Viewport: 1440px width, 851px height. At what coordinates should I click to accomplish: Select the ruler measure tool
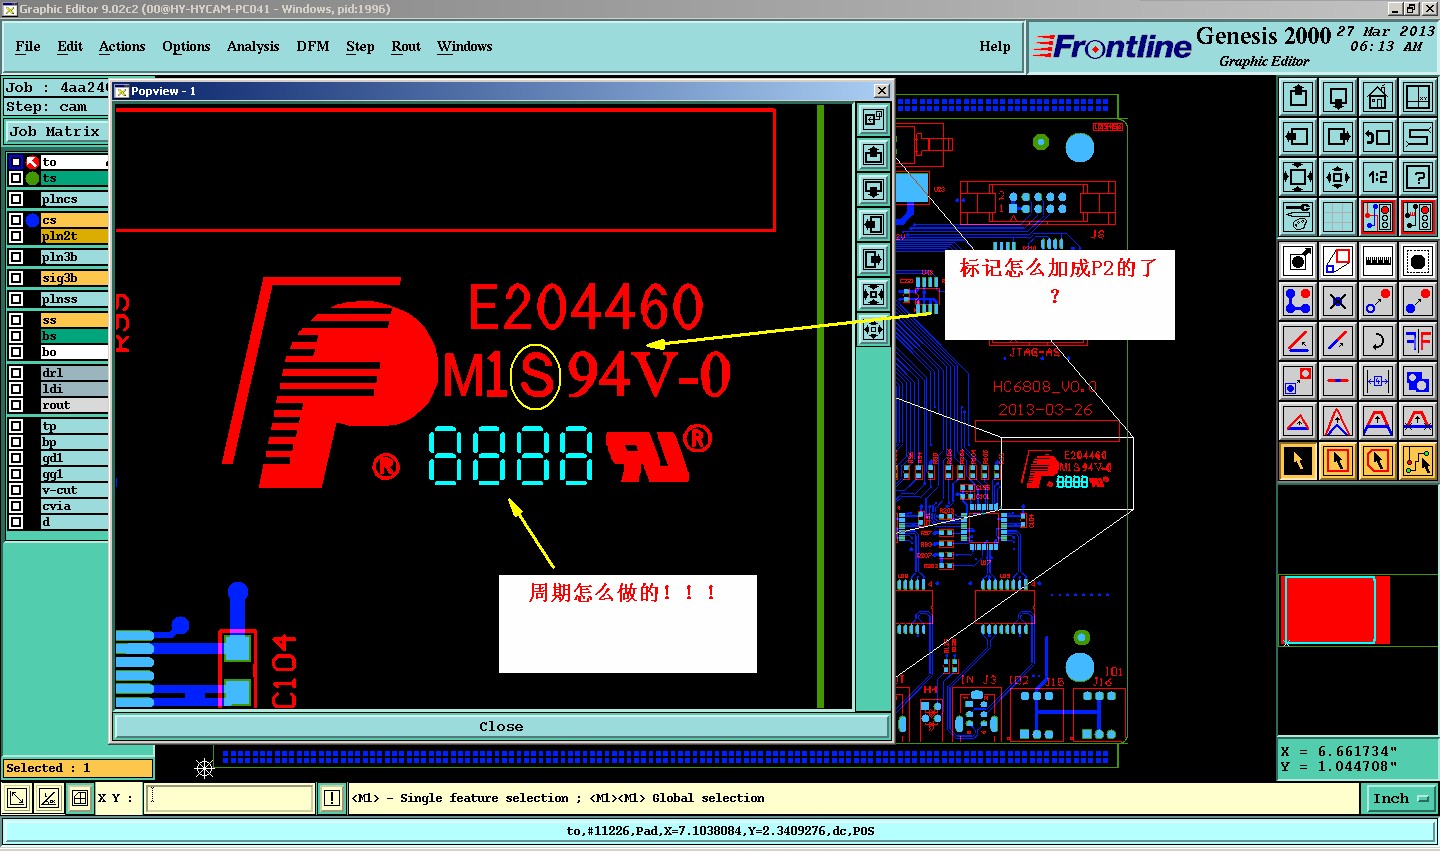pos(1378,261)
